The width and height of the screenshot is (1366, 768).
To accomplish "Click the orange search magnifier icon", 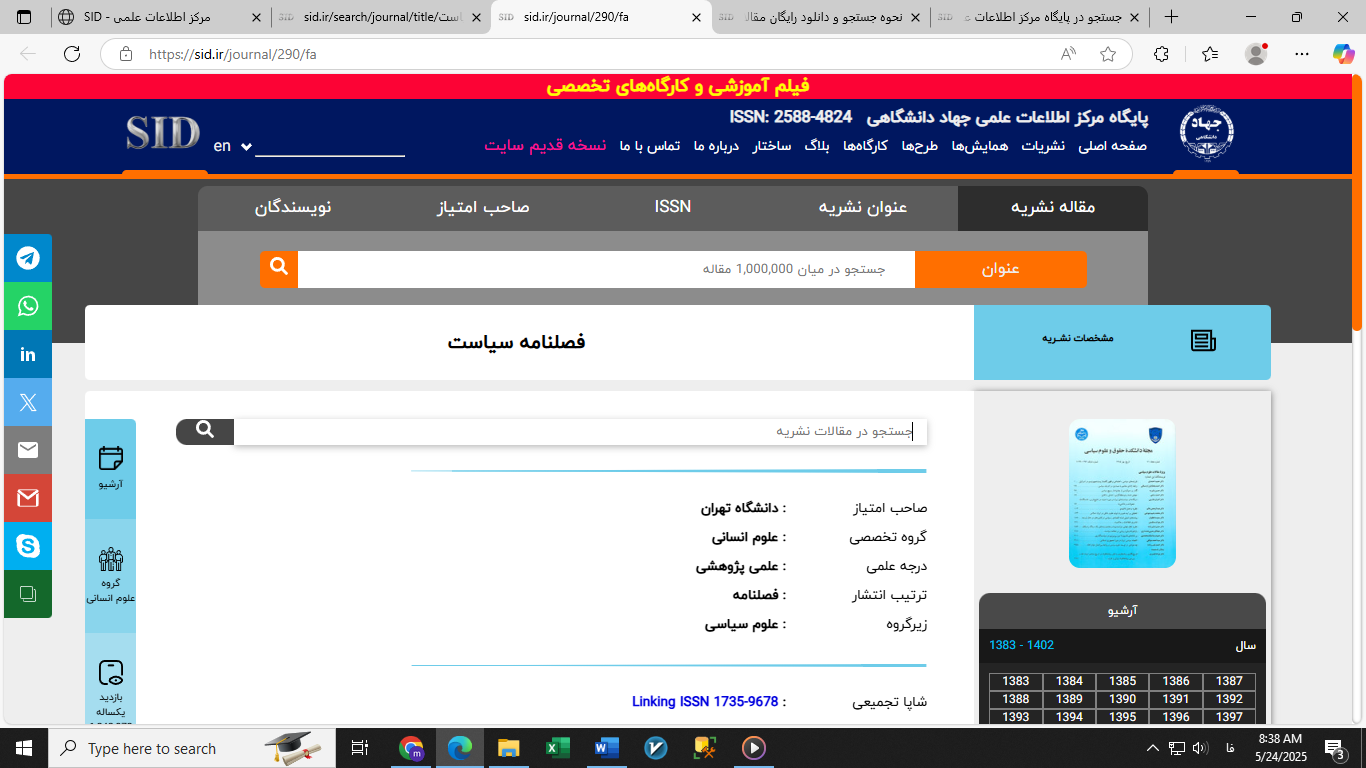I will point(278,268).
